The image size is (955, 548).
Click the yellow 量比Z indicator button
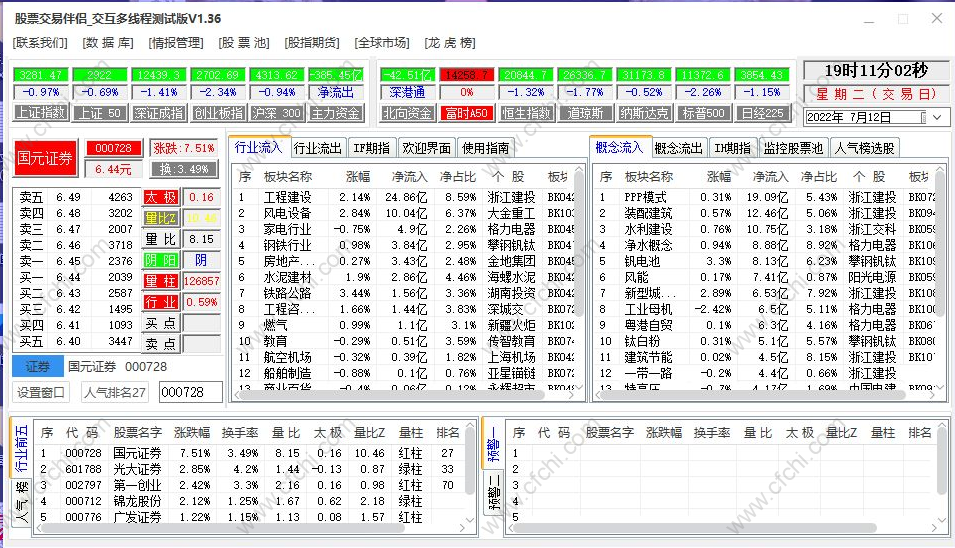(x=161, y=219)
